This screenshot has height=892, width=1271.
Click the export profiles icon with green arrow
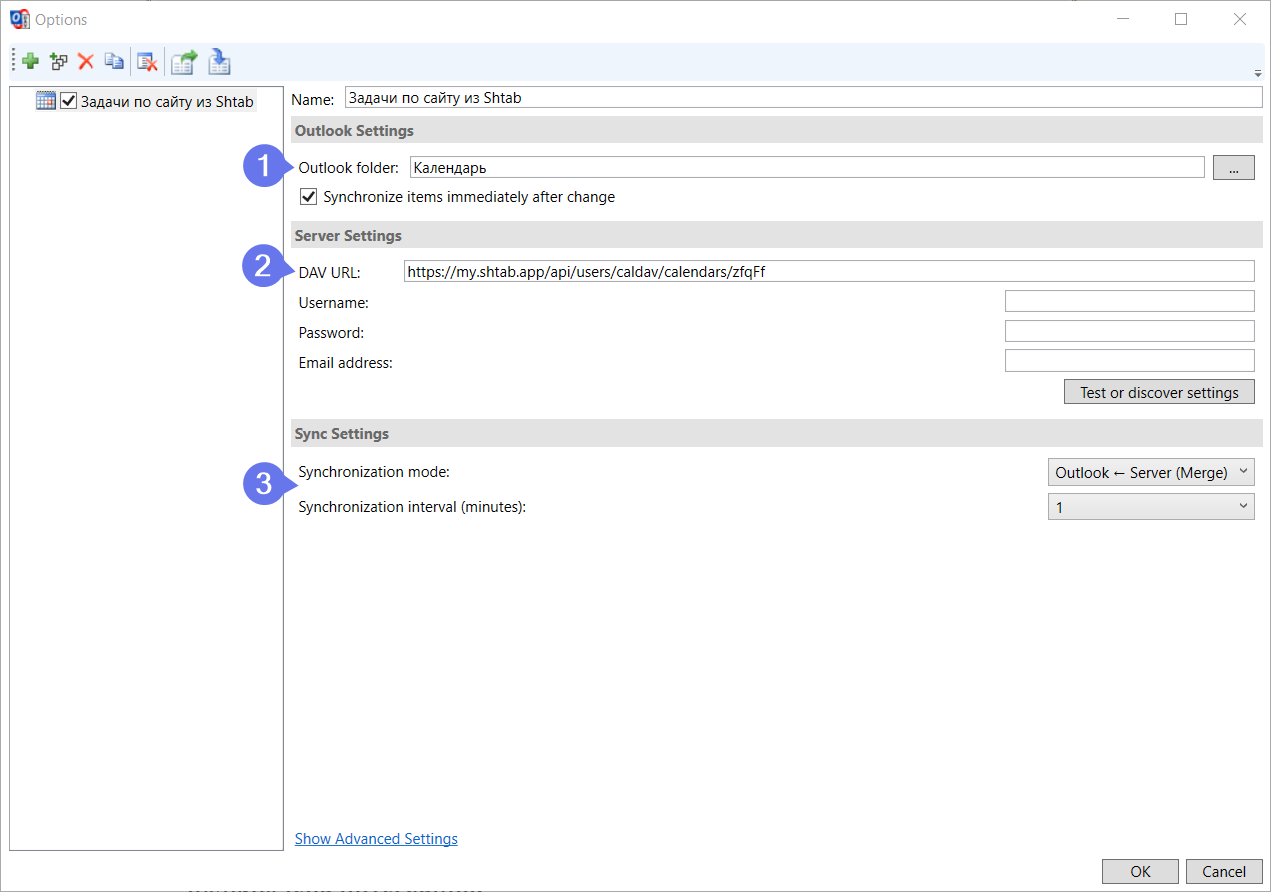184,62
